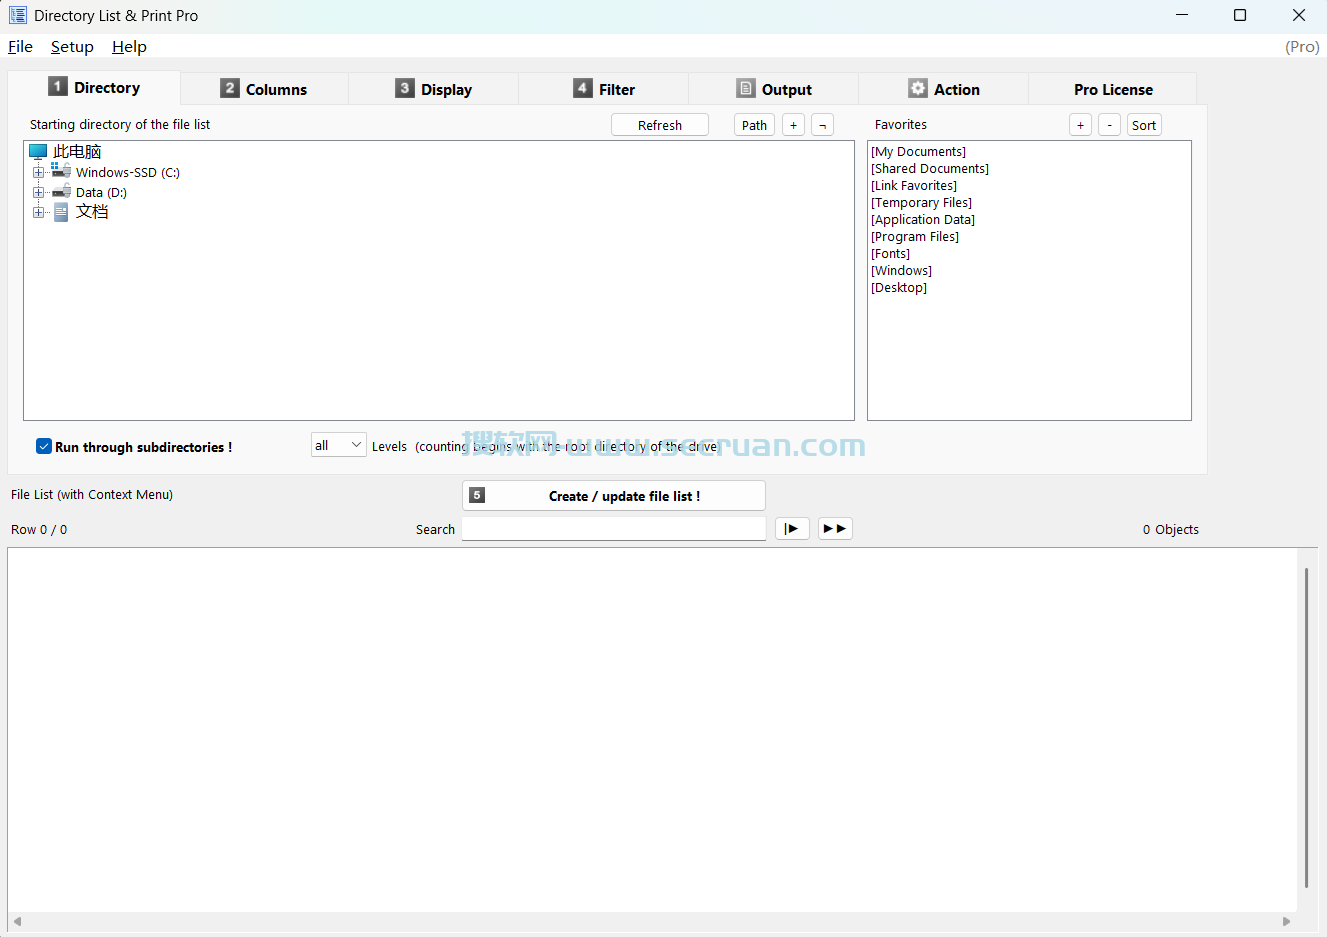Open the Help menu
The width and height of the screenshot is (1327, 937).
(x=129, y=46)
